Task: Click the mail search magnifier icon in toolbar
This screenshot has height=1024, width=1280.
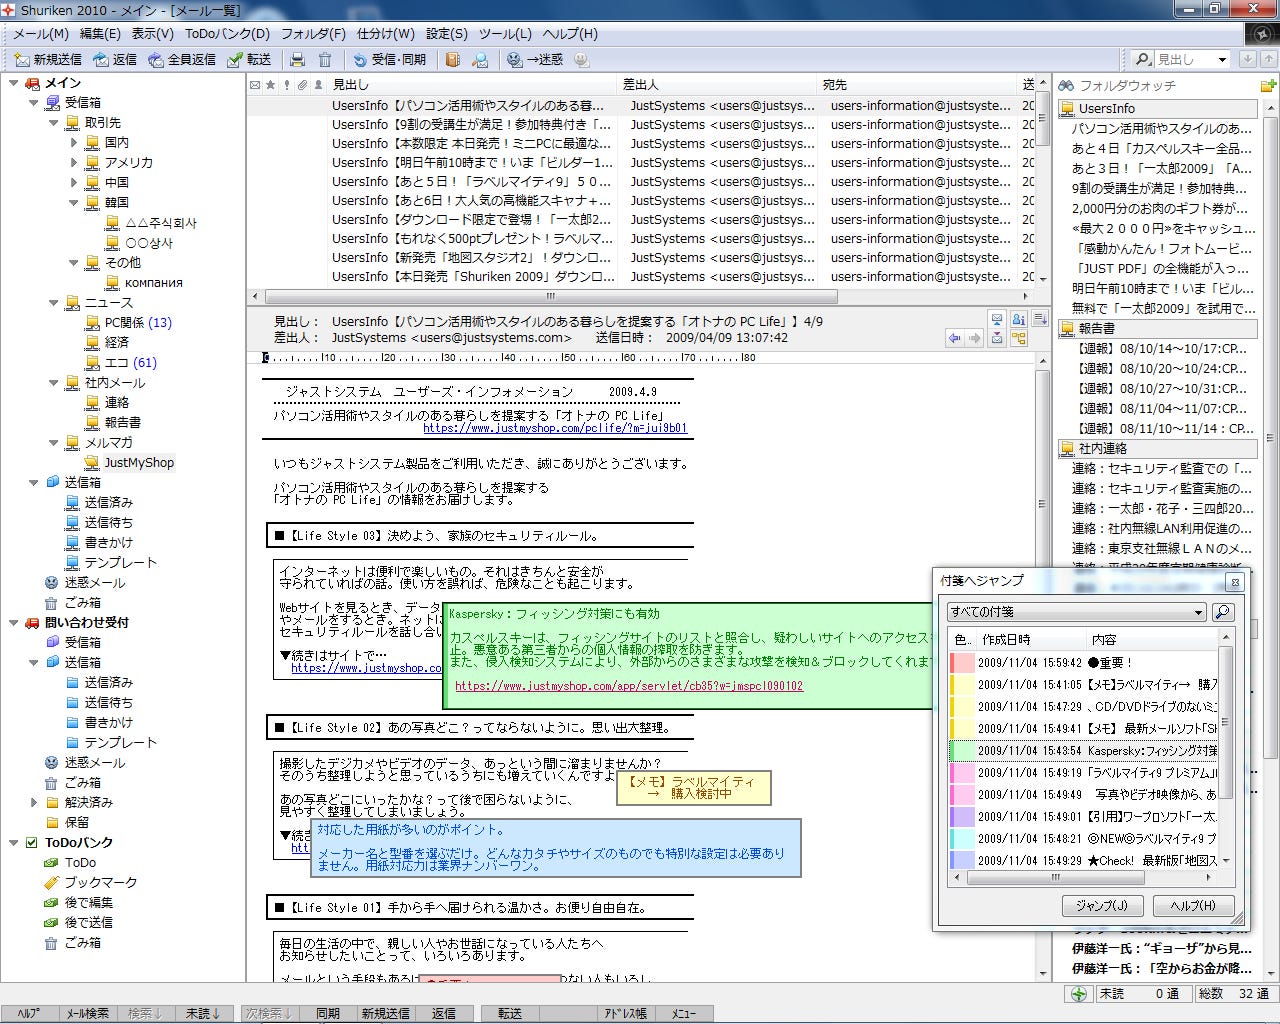Action: (x=480, y=60)
